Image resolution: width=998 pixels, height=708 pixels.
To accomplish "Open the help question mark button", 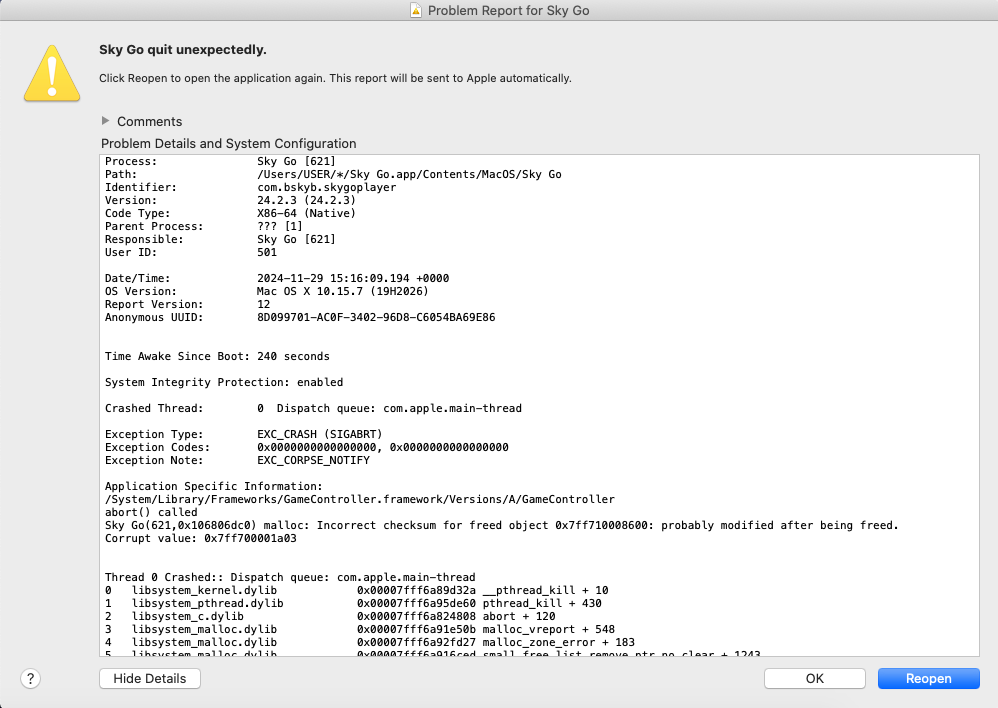I will point(31,679).
